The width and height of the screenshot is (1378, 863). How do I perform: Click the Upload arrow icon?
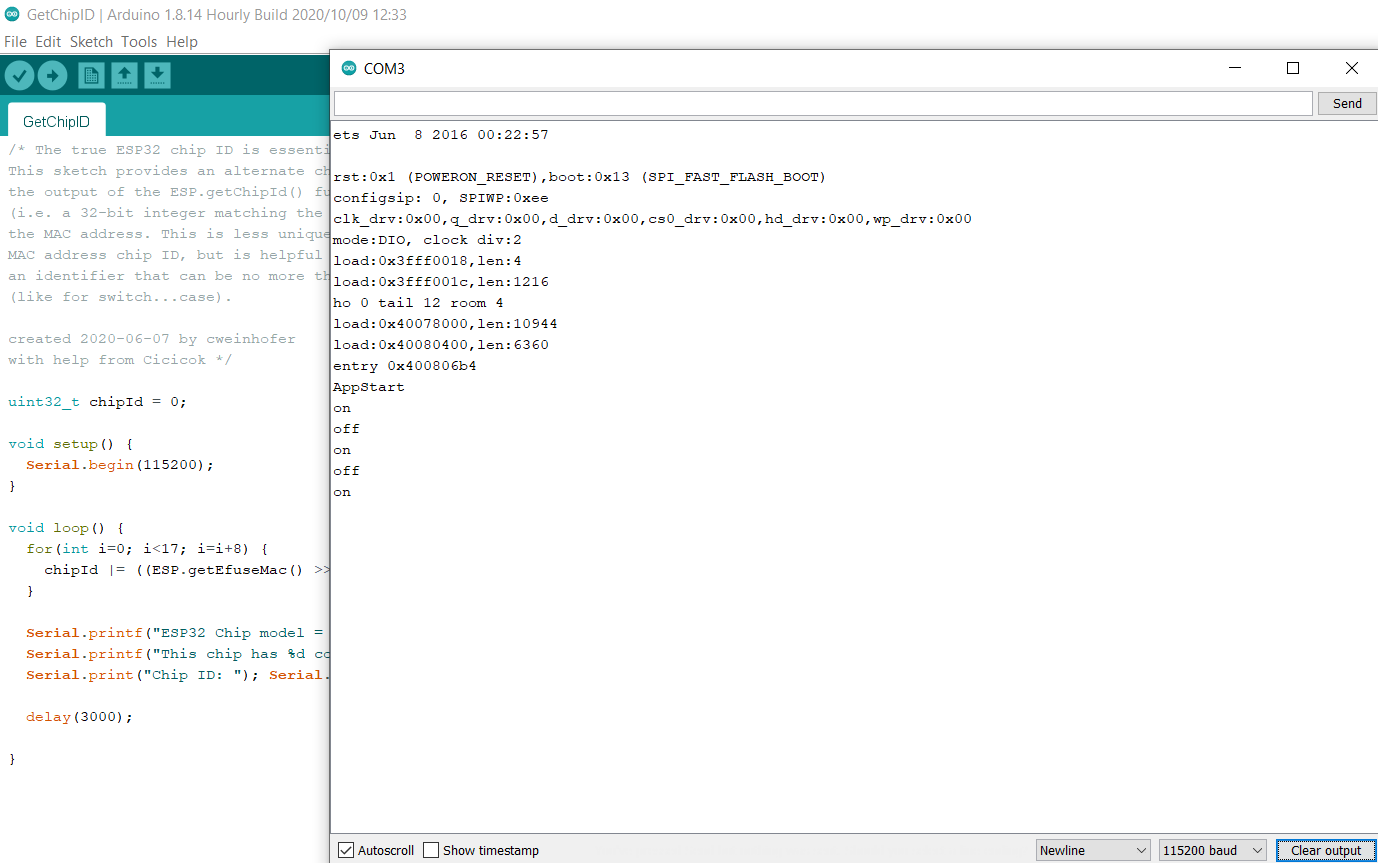(x=52, y=75)
